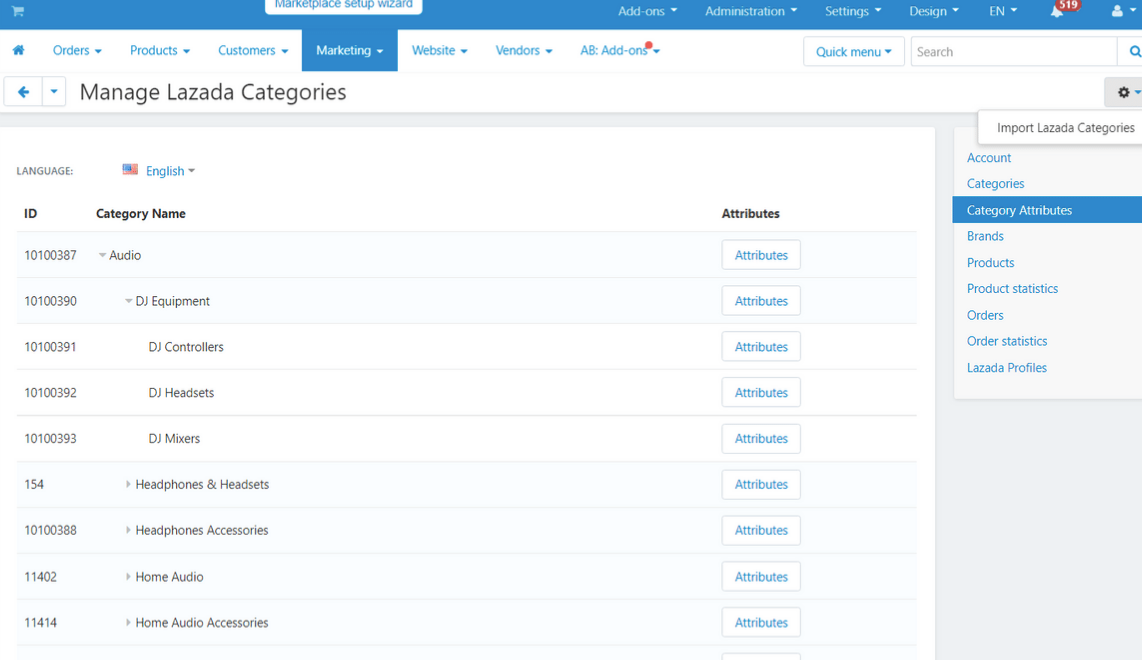The width and height of the screenshot is (1142, 660).
Task: Open the Website menu
Action: tap(439, 50)
